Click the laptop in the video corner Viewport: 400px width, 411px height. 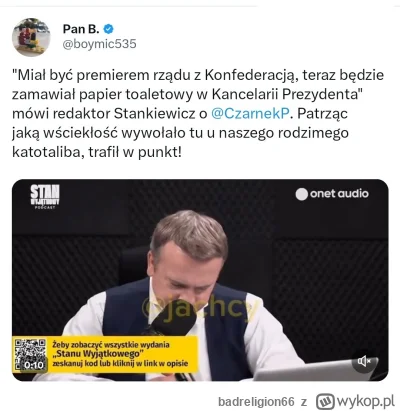click(315, 370)
